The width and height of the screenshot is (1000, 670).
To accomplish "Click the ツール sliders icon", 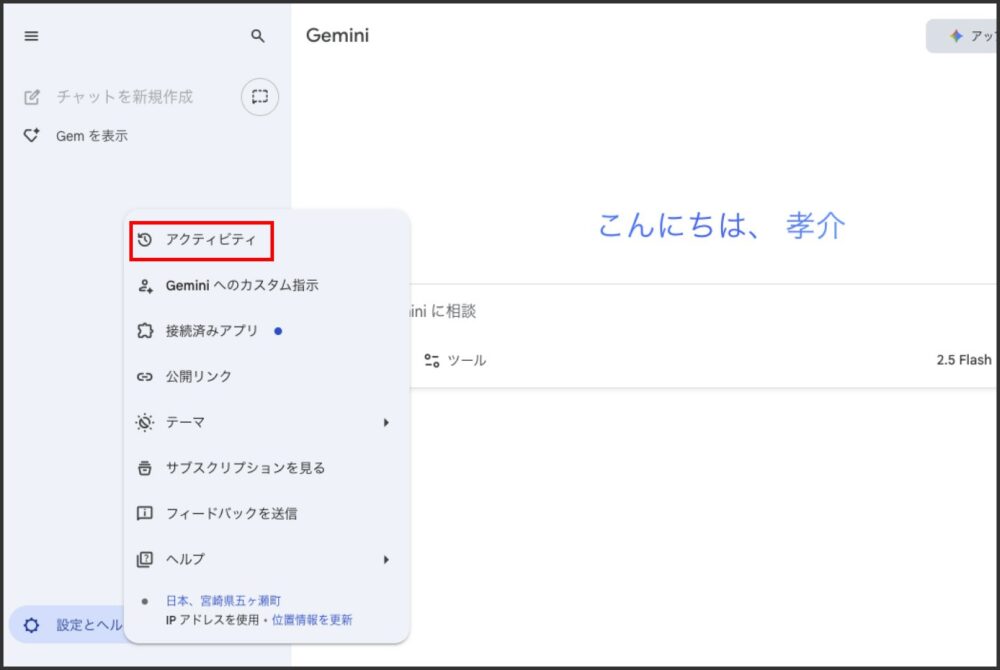I will click(432, 360).
